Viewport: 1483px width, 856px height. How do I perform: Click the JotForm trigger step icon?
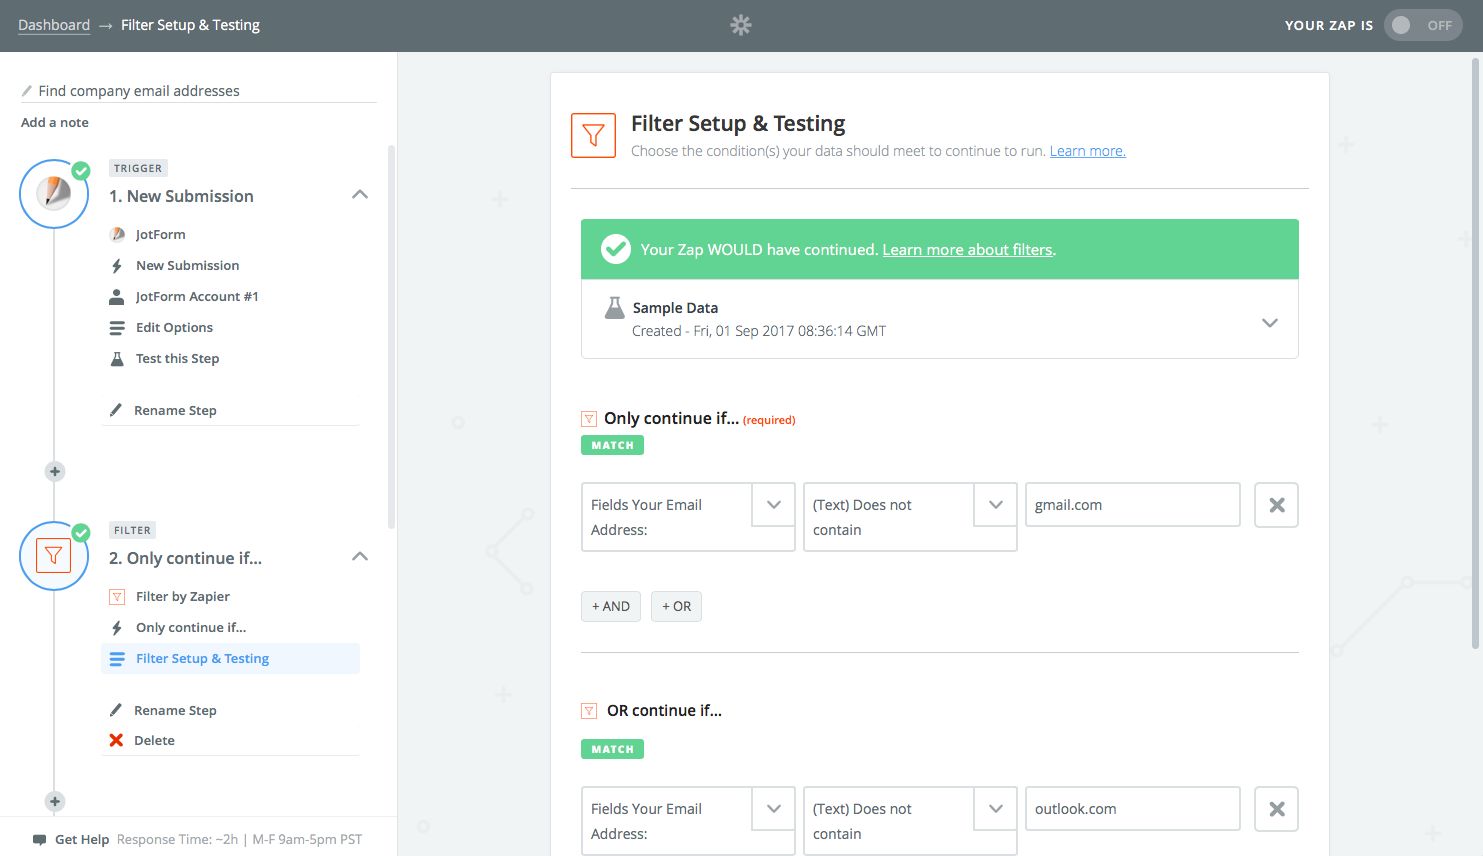[54, 194]
